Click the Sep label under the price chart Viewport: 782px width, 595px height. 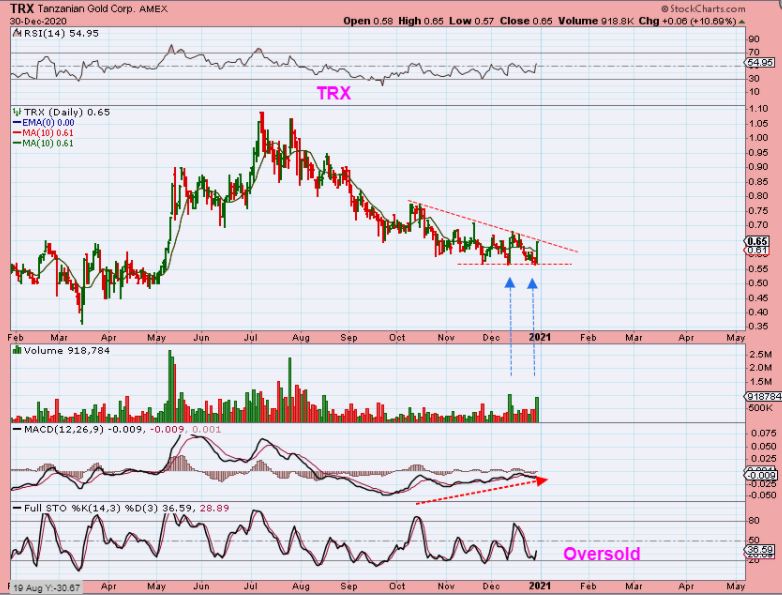349,338
